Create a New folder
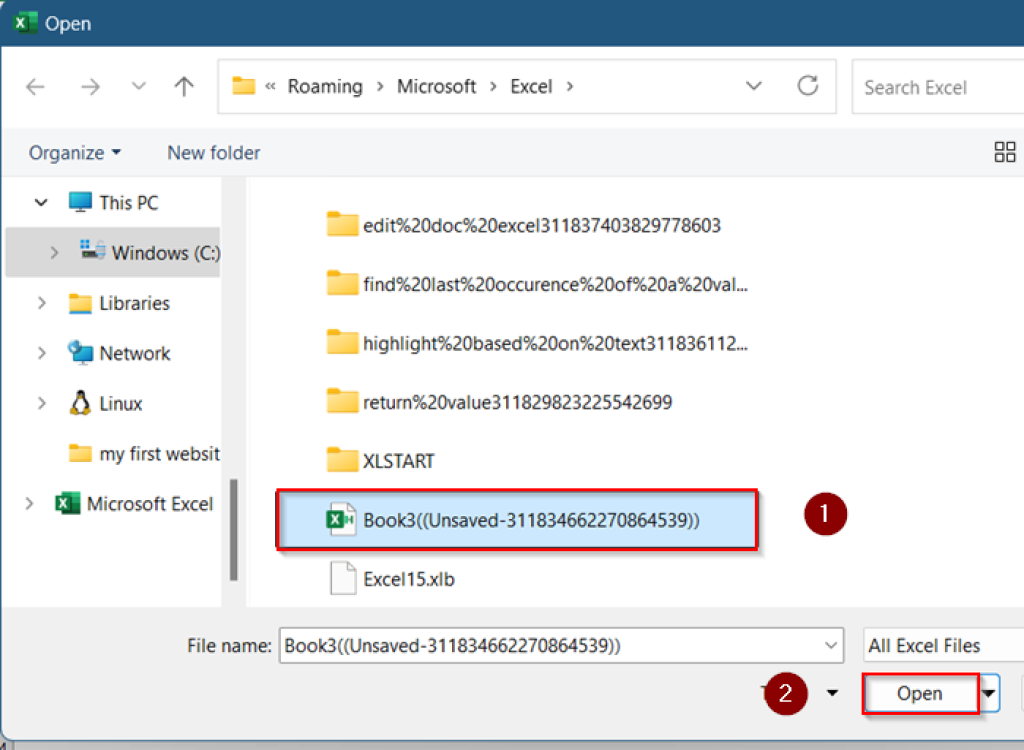Screen dimensions: 1024x750 click(x=213, y=152)
